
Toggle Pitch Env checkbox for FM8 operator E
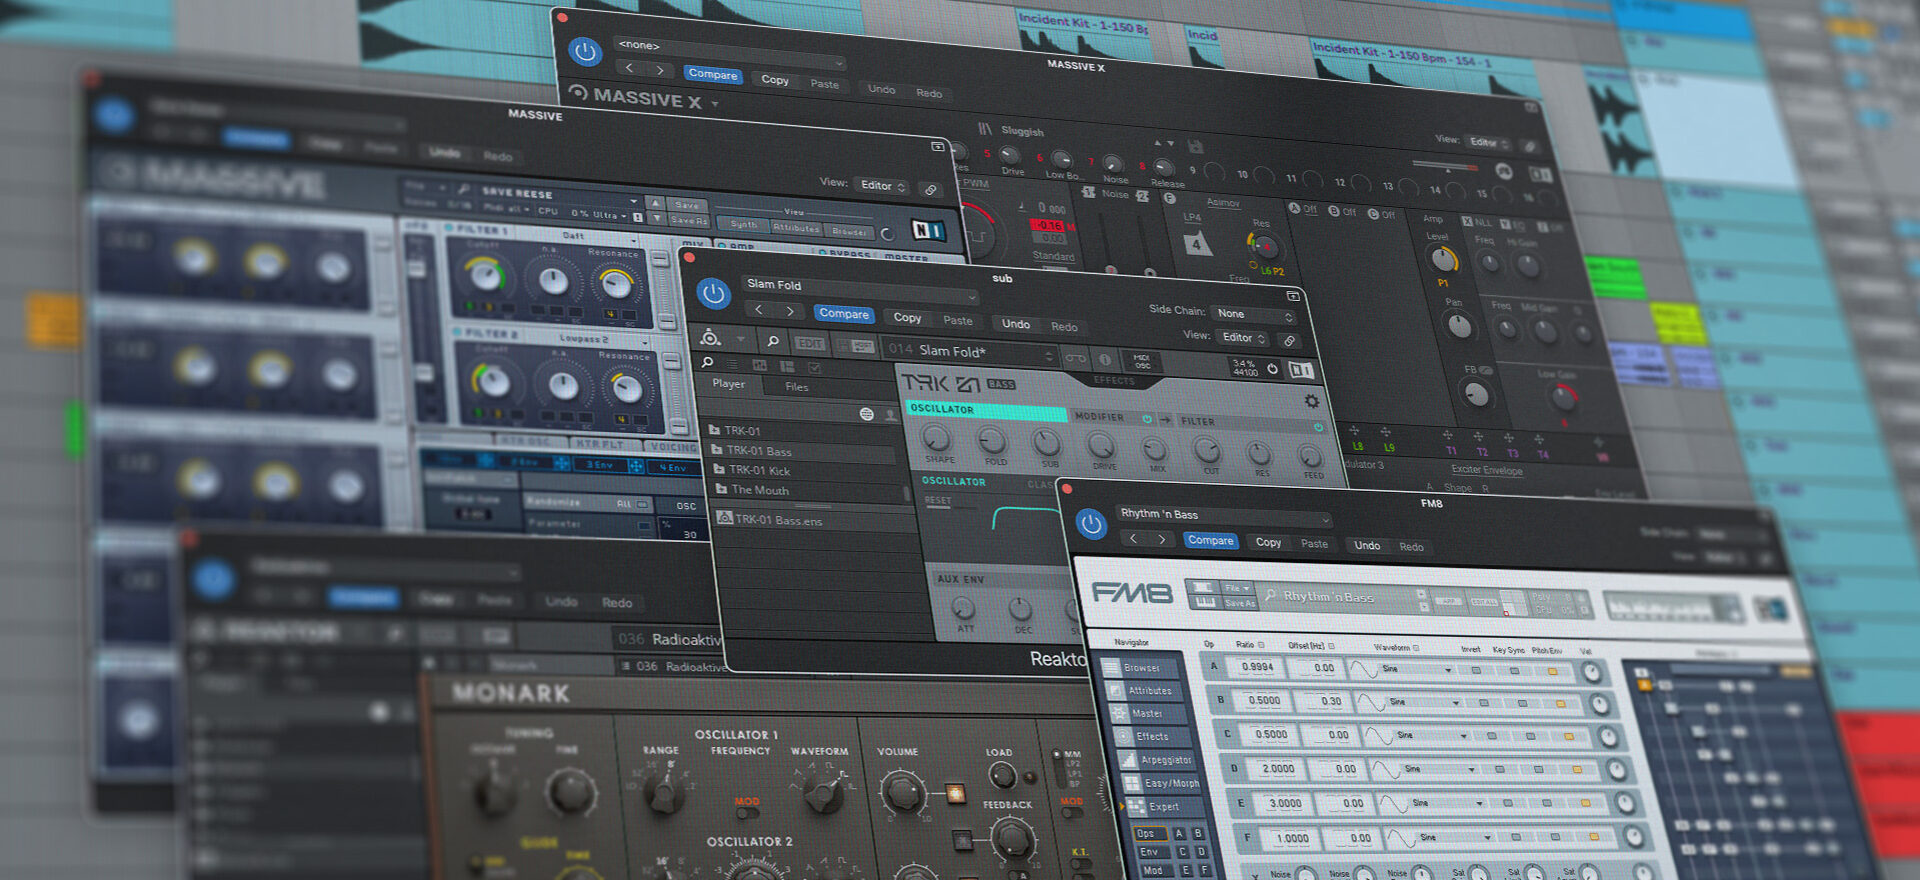pyautogui.click(x=1585, y=803)
